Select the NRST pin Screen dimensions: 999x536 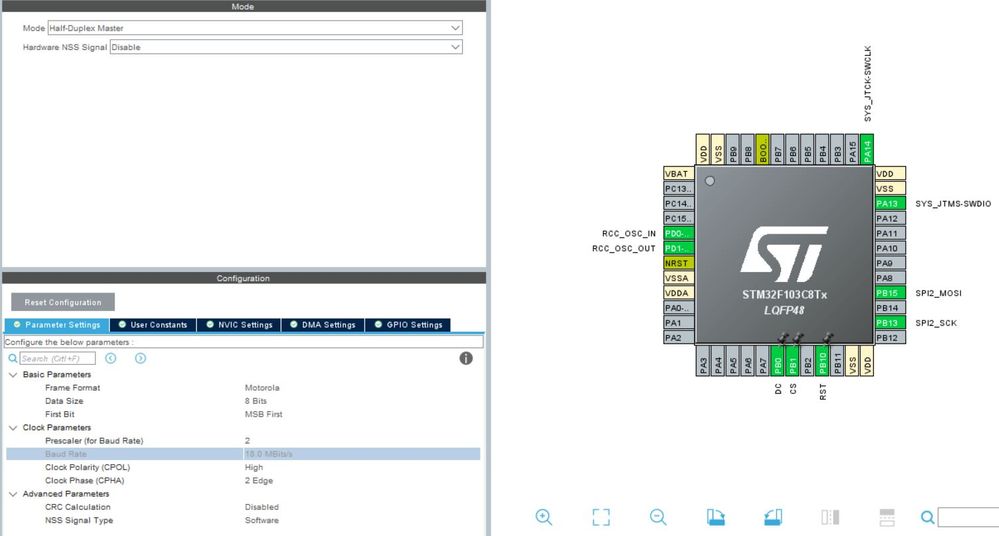point(679,263)
